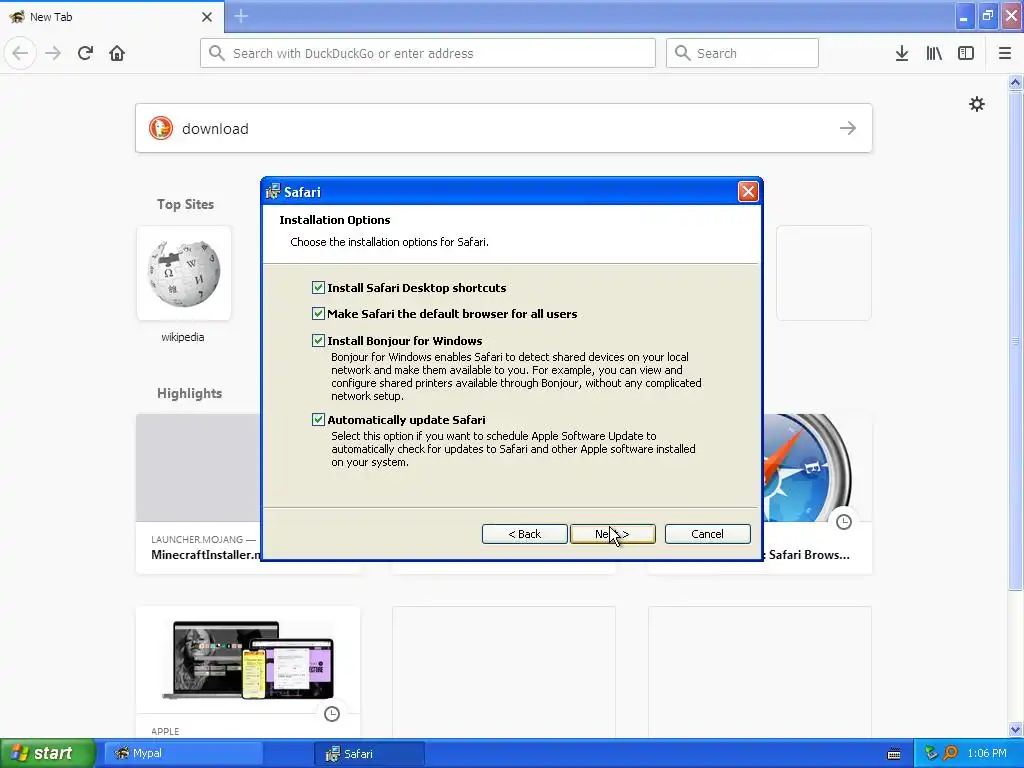
Task: Reload the current page
Action: [85, 53]
